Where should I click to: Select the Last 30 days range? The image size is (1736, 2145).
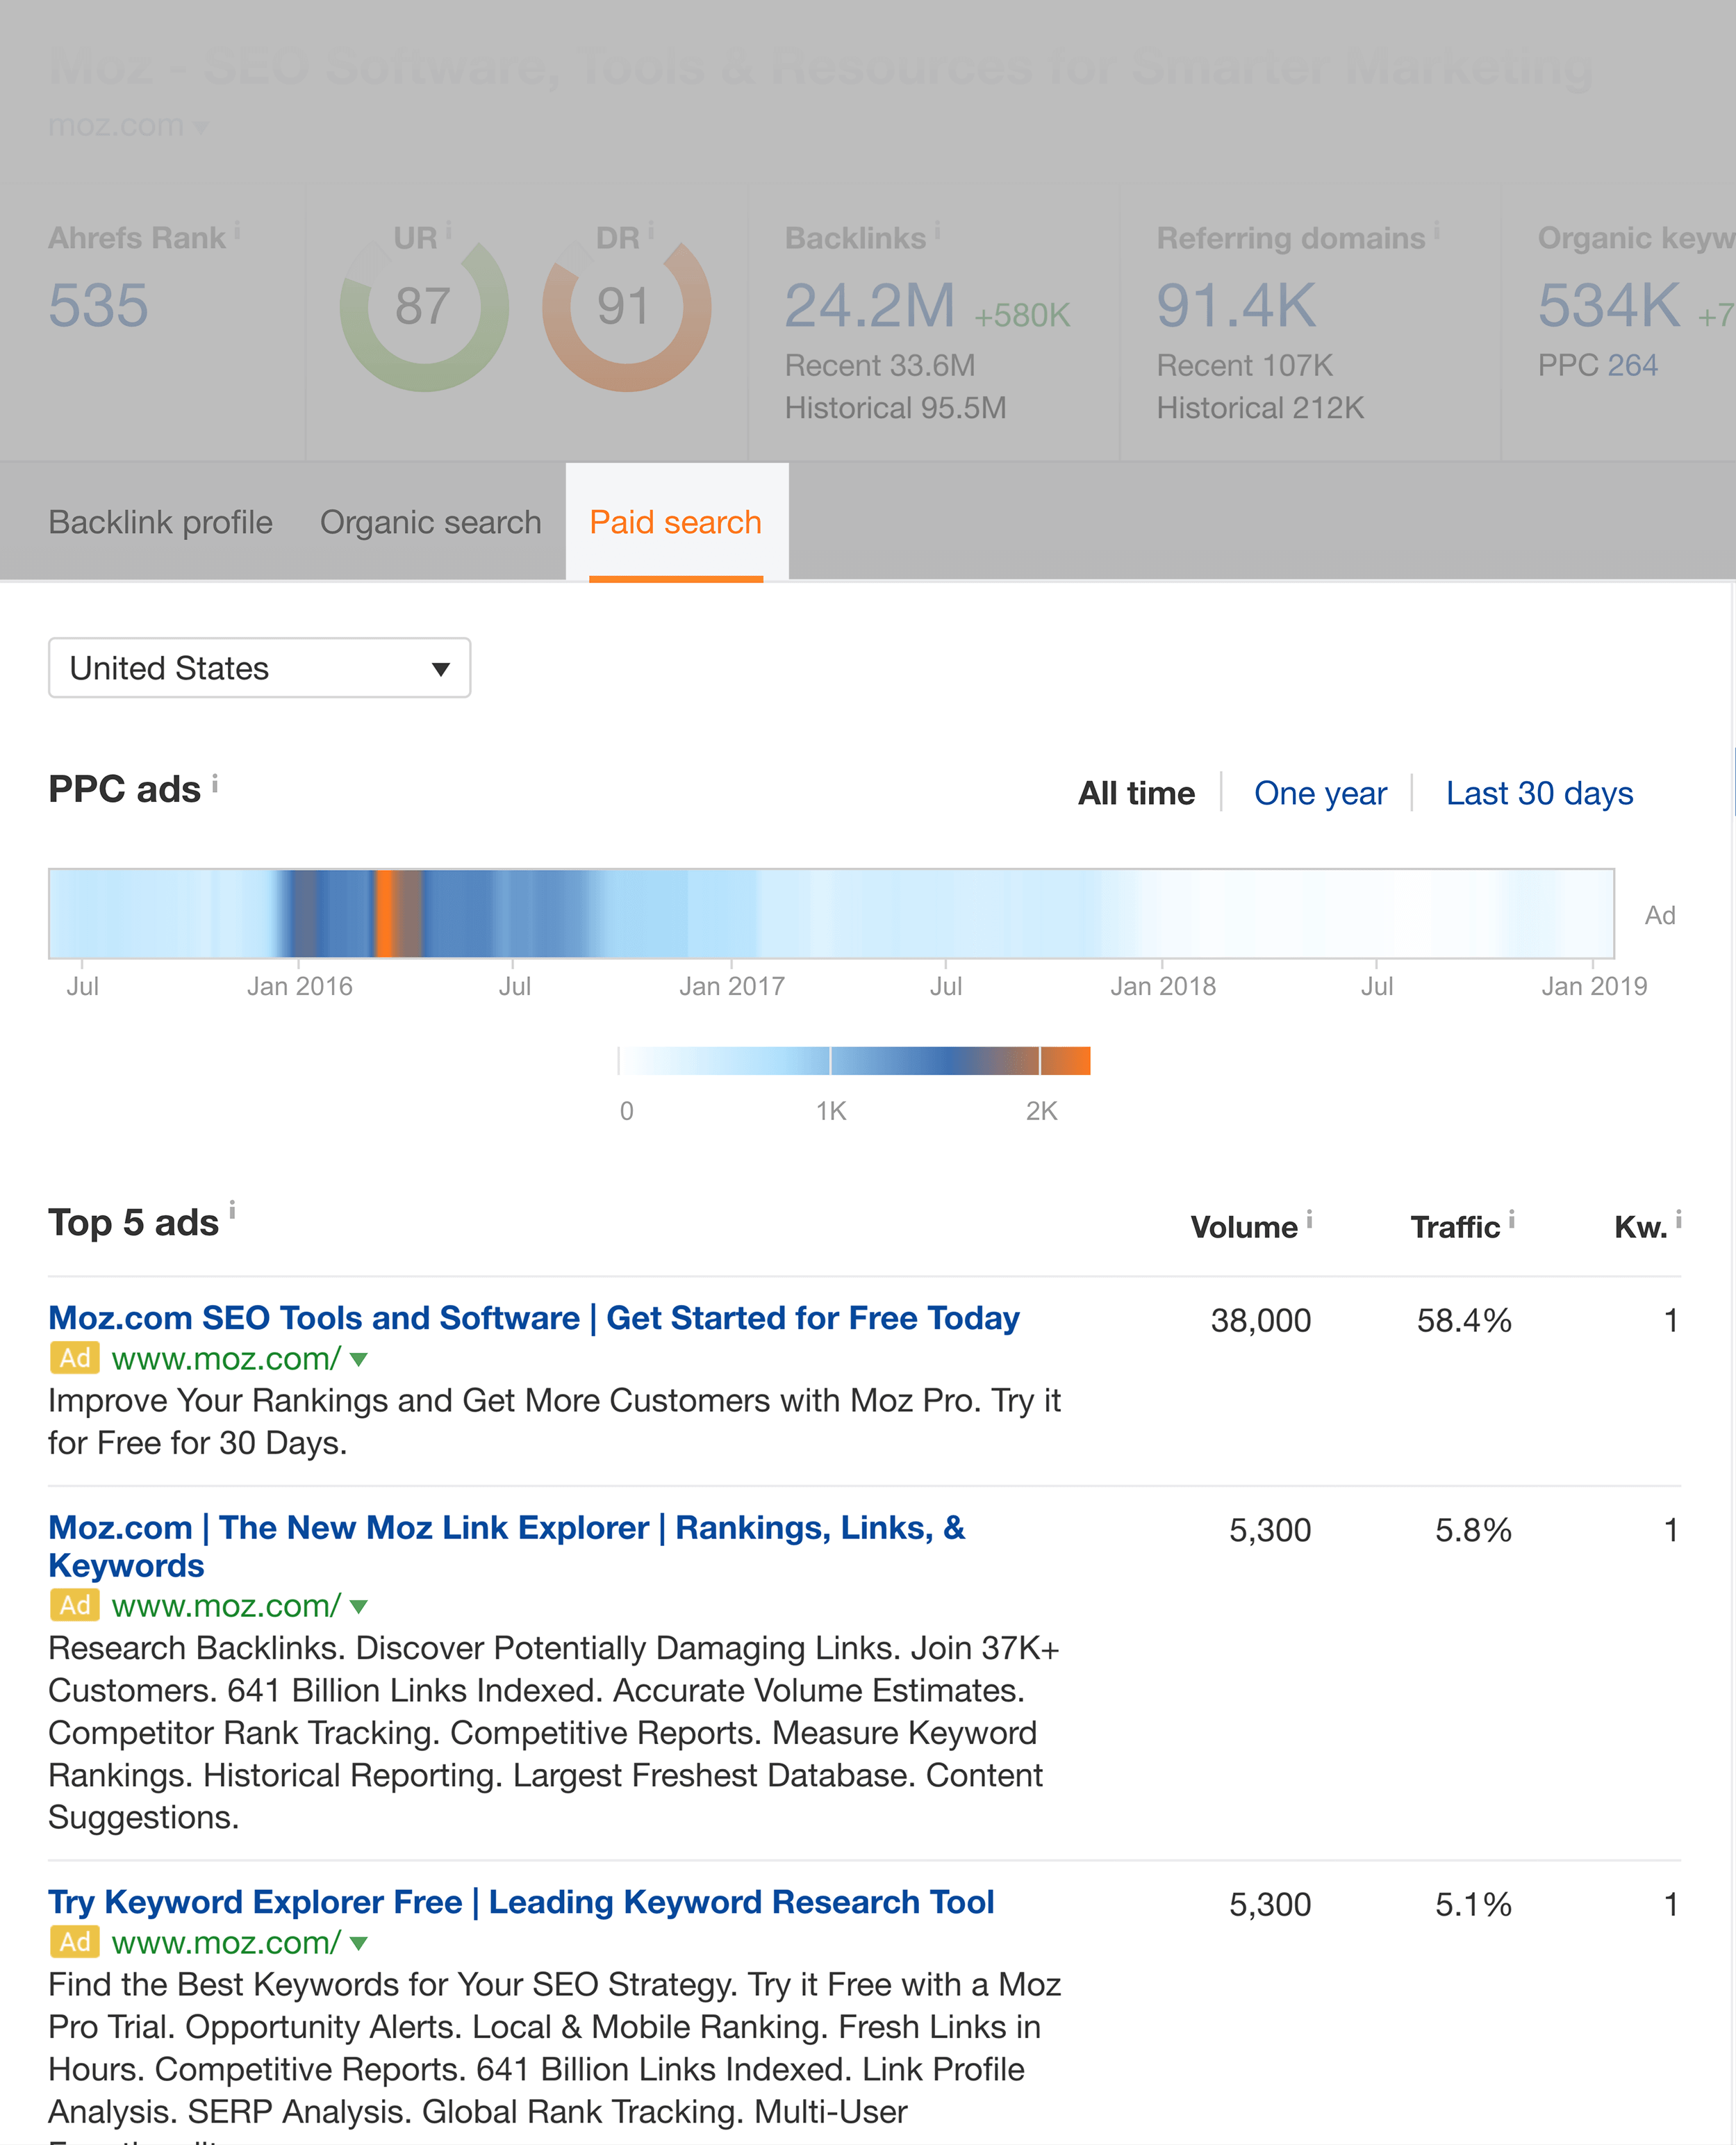[1539, 793]
